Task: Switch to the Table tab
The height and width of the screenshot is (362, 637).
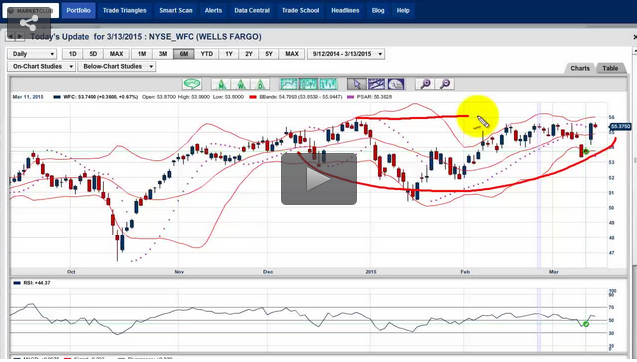Action: [x=610, y=68]
